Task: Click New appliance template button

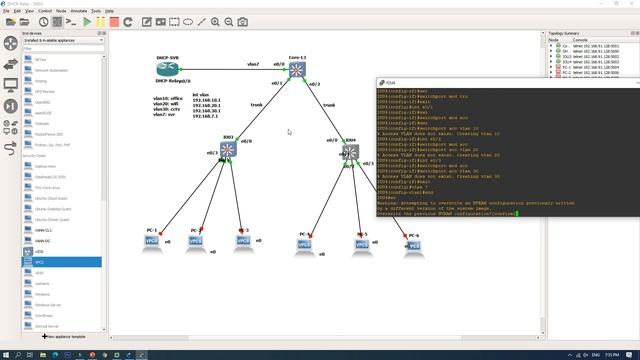Action: tap(64, 337)
